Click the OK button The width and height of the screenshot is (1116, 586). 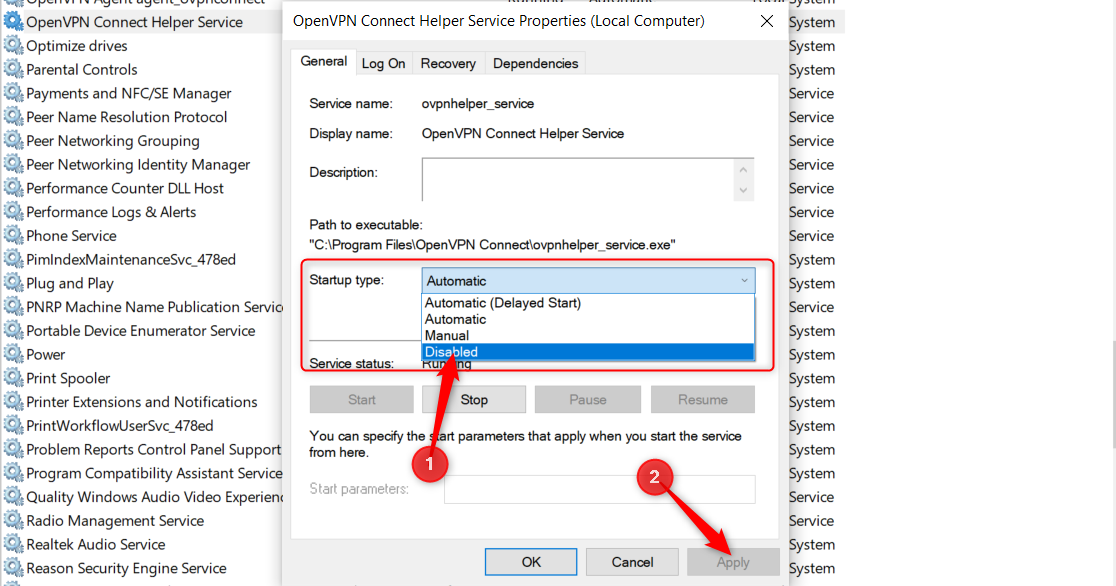pos(531,562)
